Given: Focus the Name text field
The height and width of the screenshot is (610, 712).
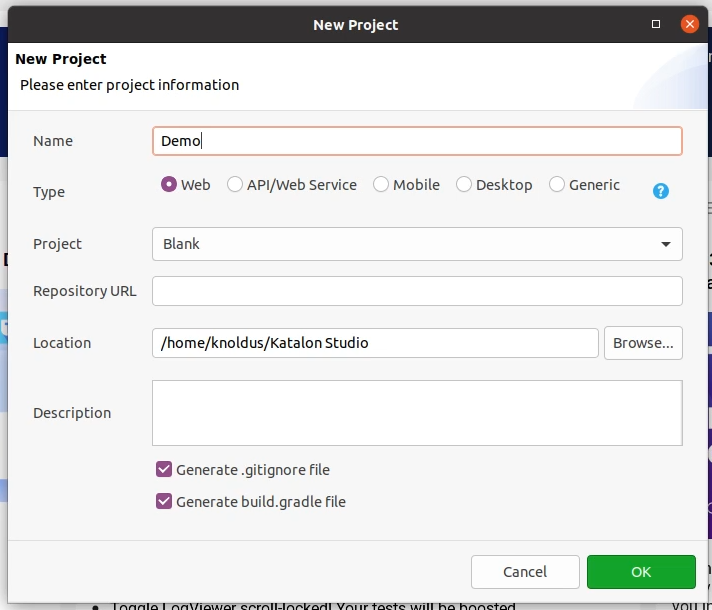Looking at the screenshot, I should click(x=416, y=141).
